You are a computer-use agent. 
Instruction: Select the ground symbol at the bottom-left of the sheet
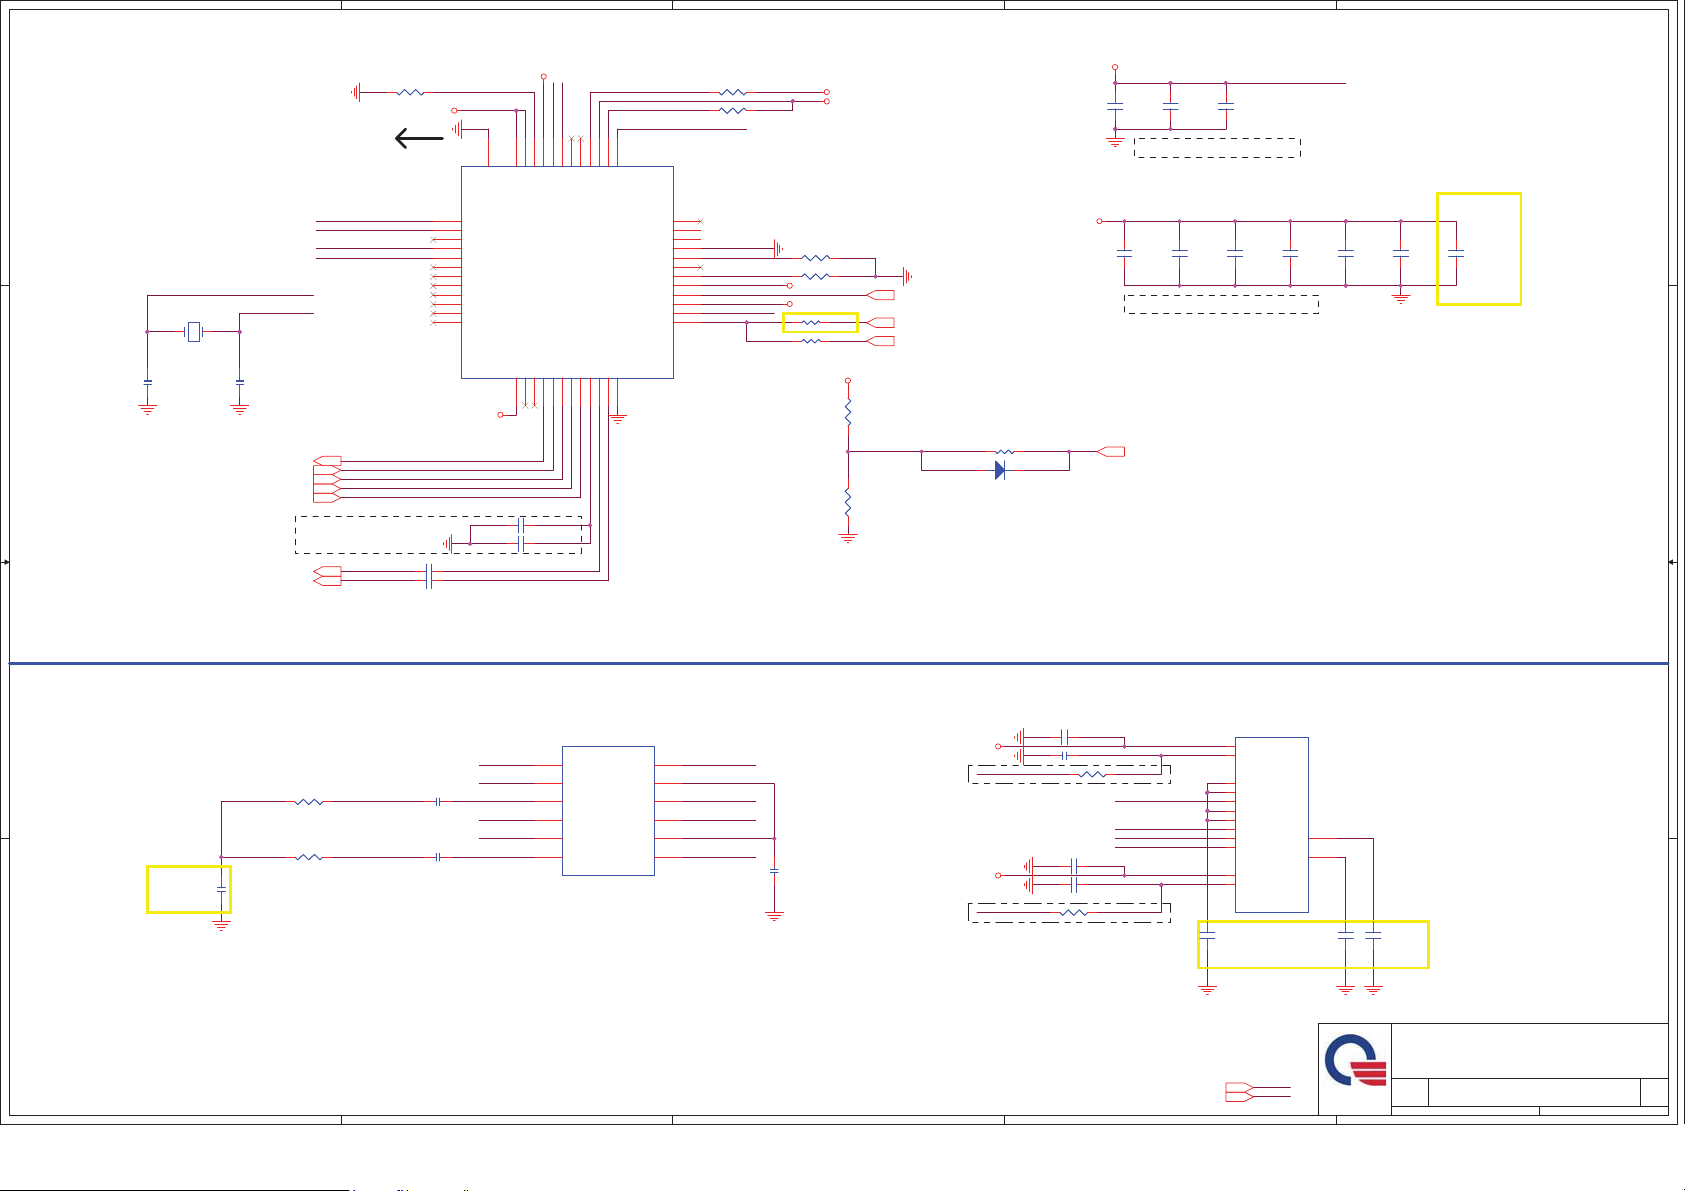coord(221,926)
